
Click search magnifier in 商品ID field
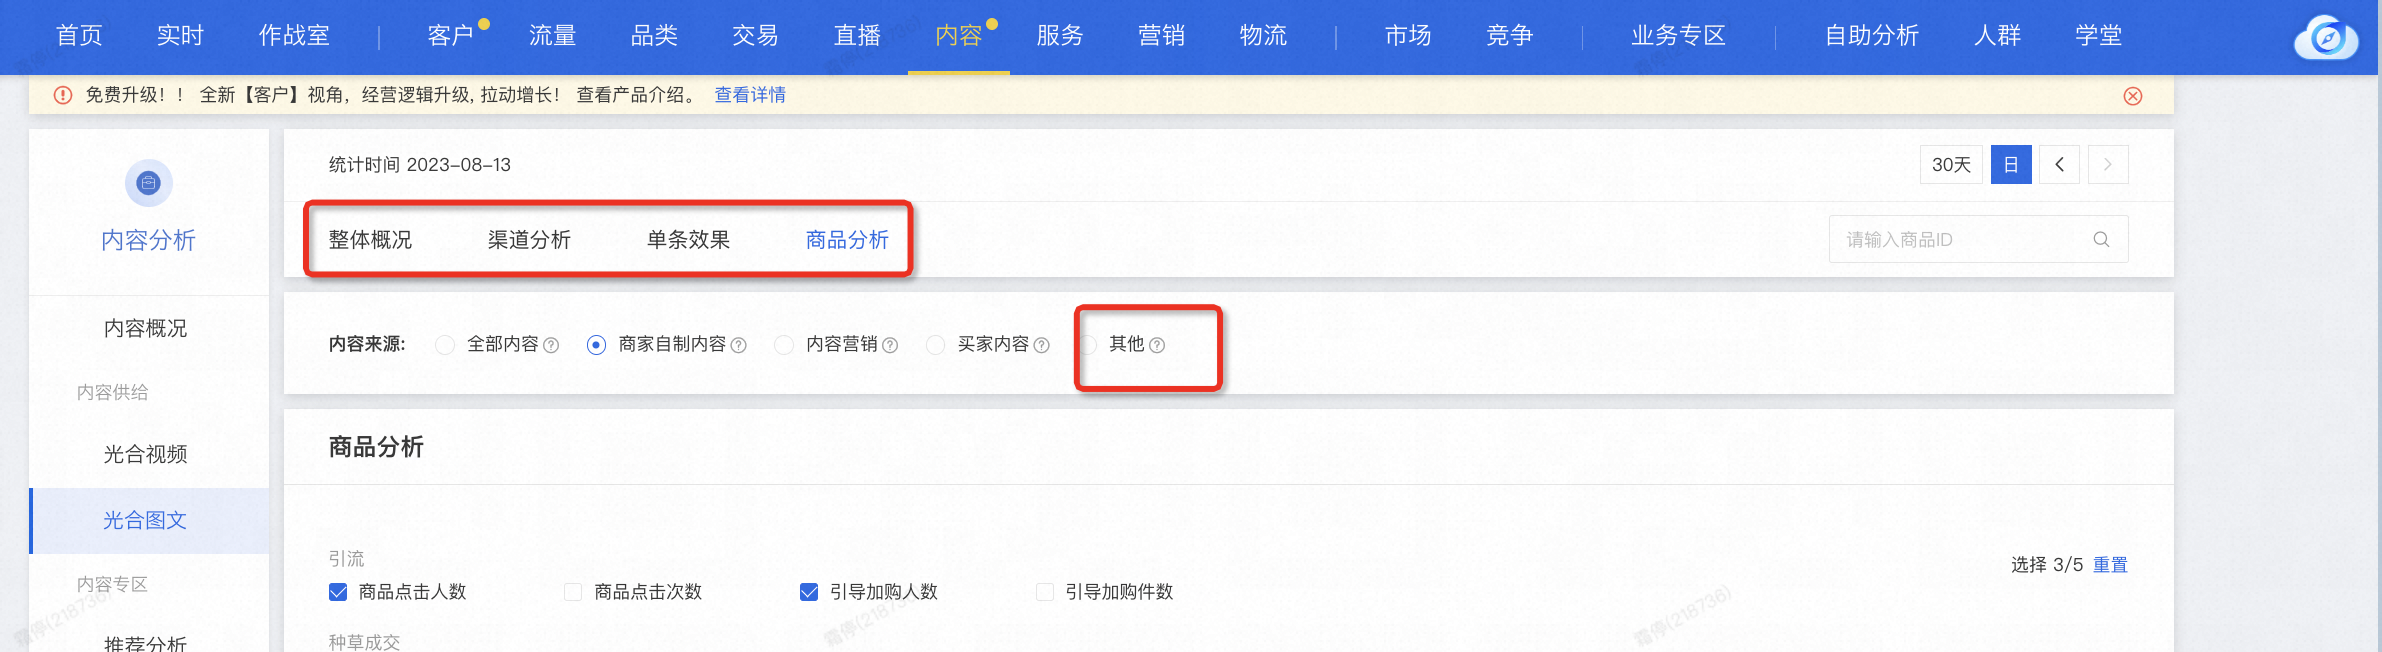pos(2101,239)
